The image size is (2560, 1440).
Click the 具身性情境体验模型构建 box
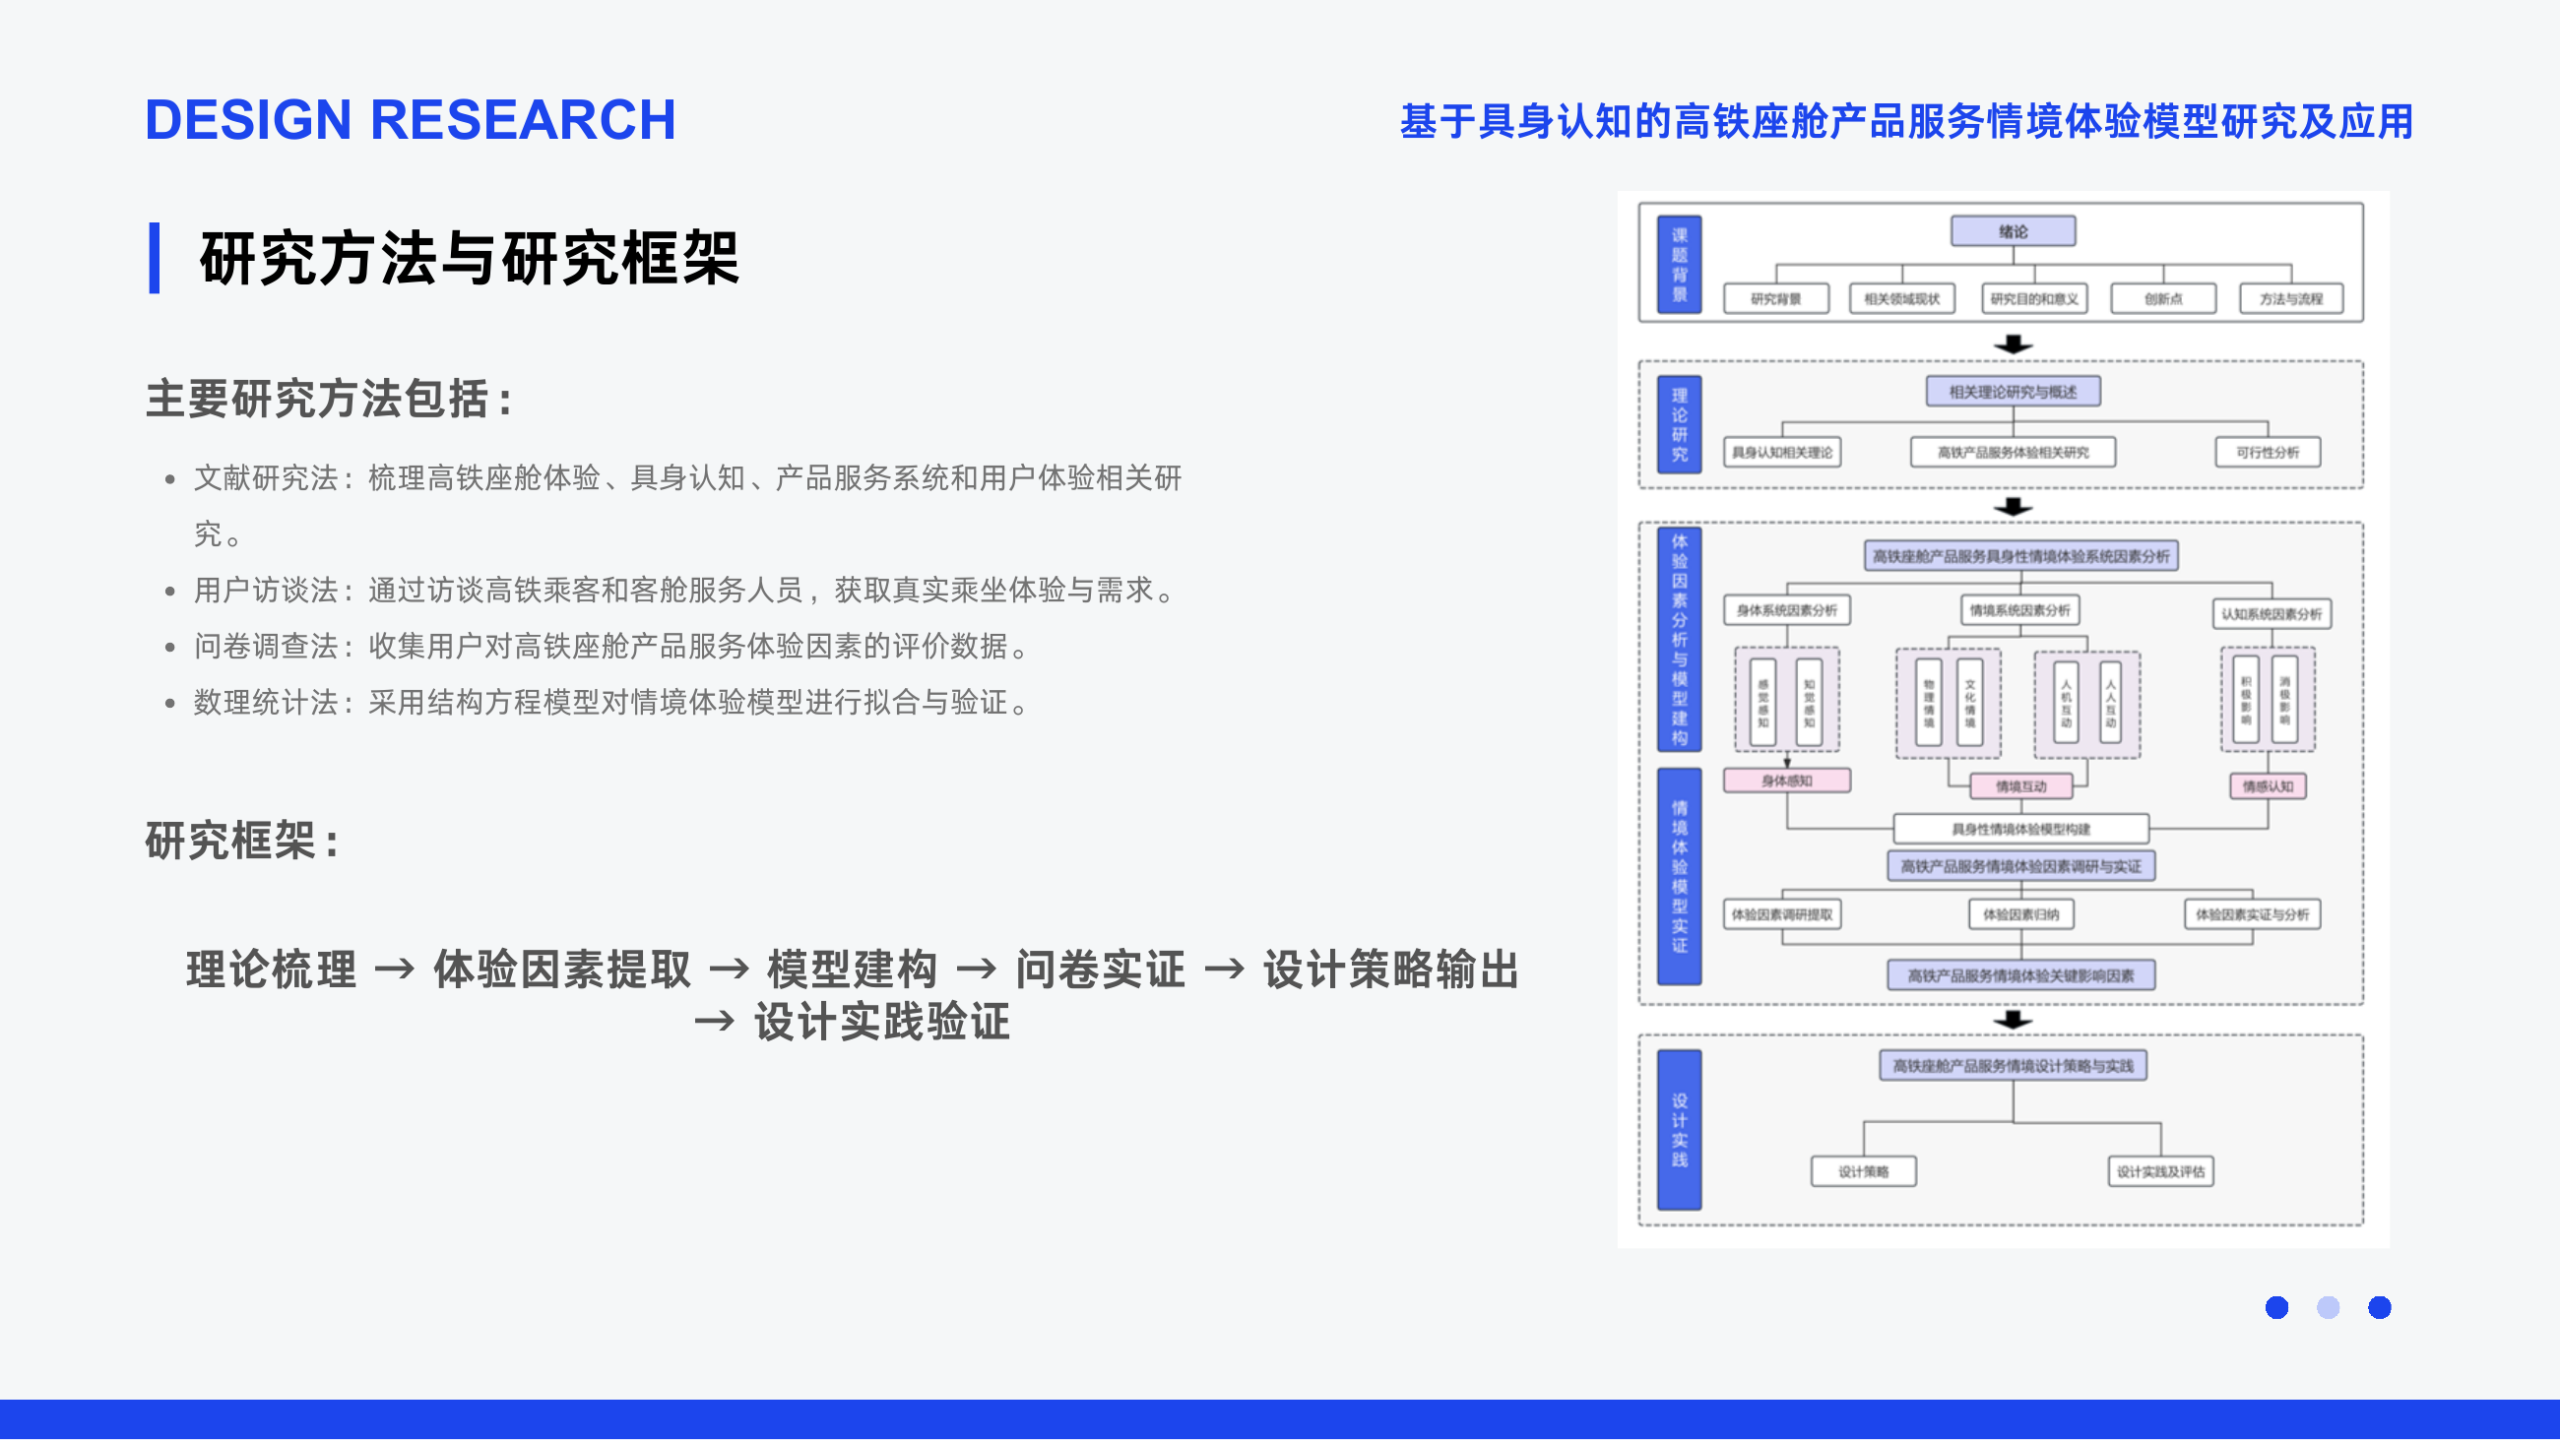[x=2021, y=829]
